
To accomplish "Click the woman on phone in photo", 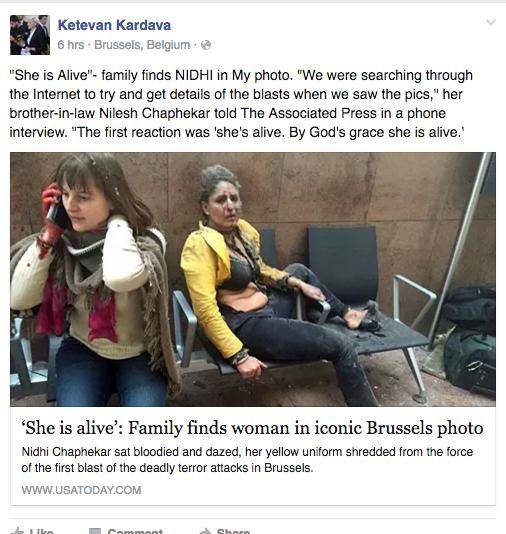I will (92, 279).
